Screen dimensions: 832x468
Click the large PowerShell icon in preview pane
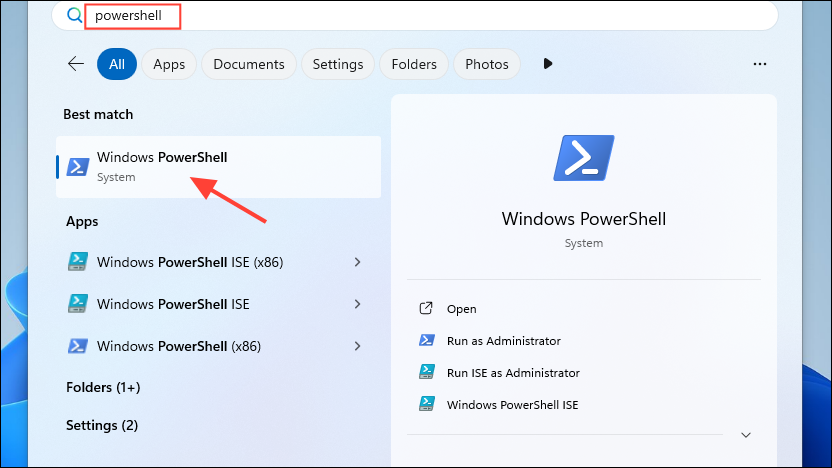(584, 158)
